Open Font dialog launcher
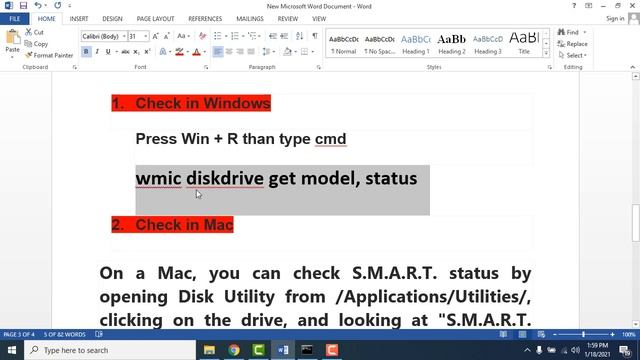640x360 pixels. (x=206, y=67)
